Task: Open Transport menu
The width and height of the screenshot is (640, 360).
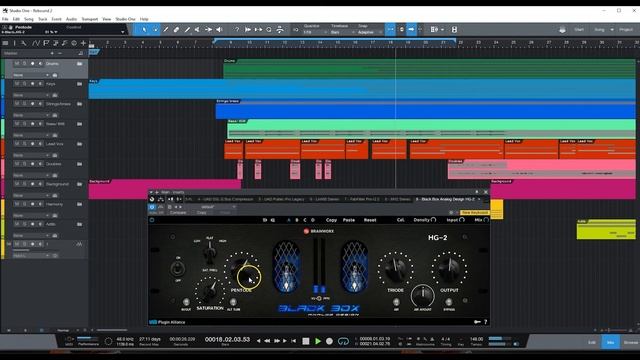Action: tap(90, 19)
